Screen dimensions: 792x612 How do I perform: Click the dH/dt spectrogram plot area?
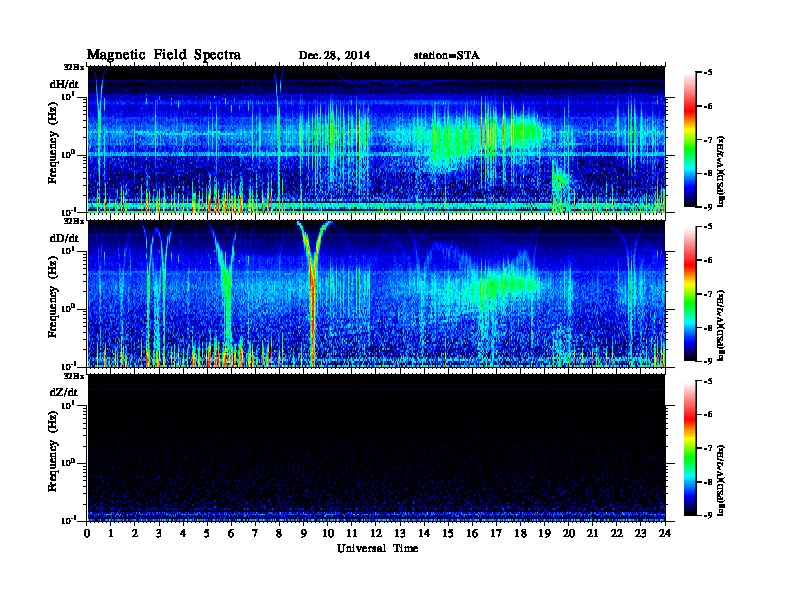(376, 139)
